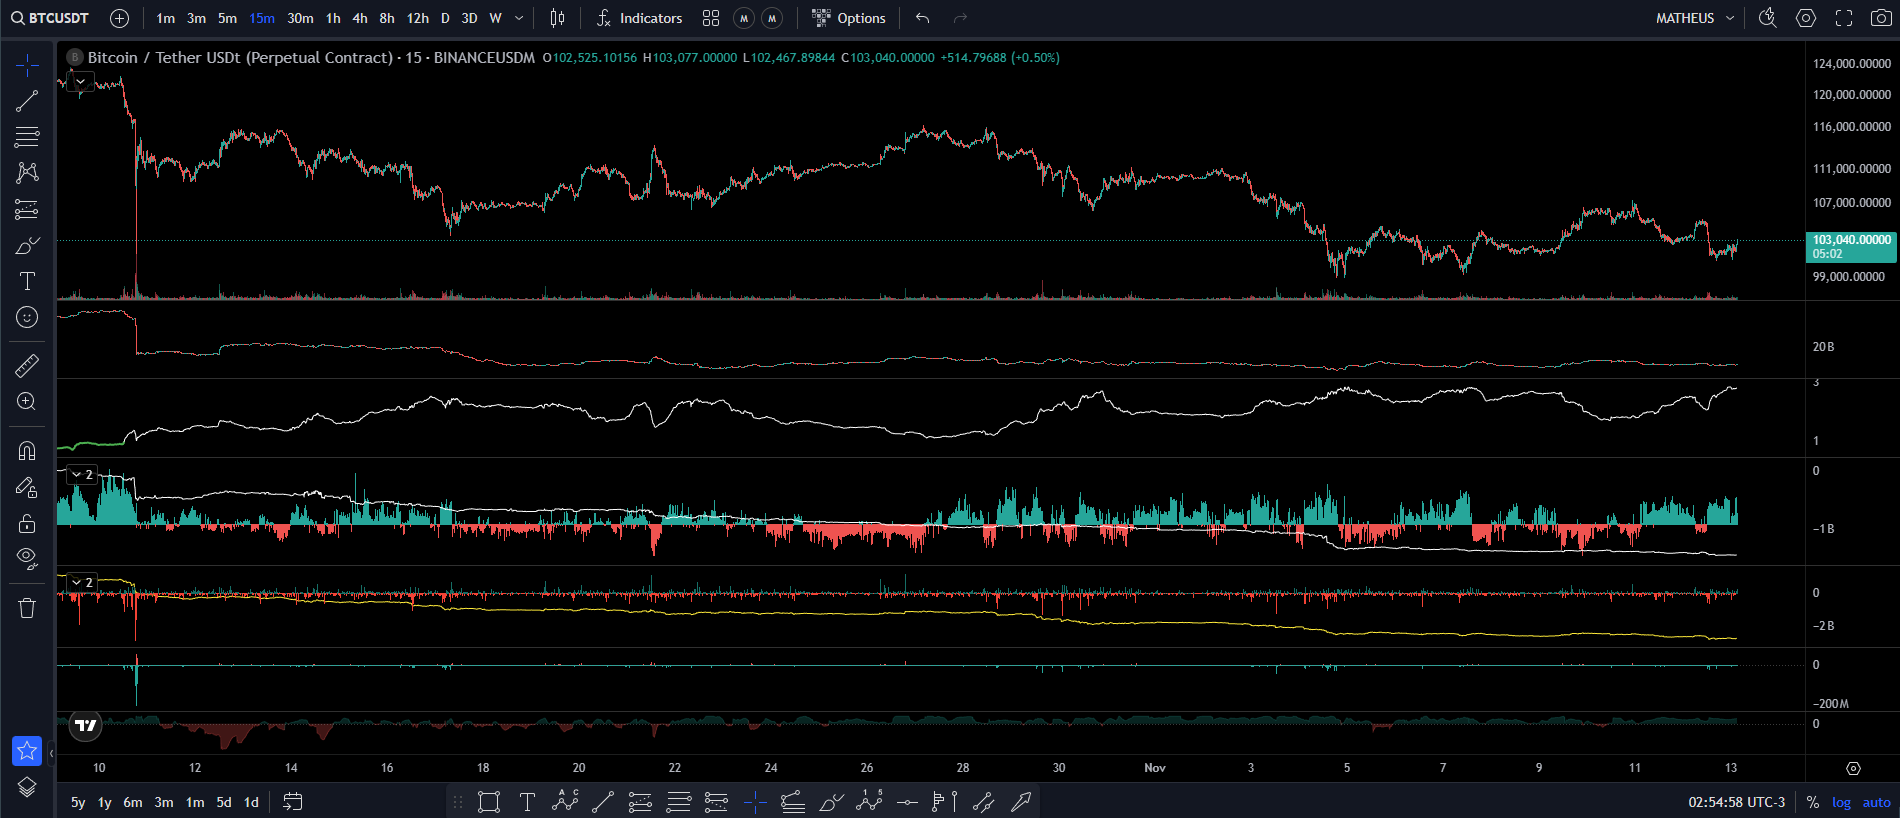Add a symbol with the plus button

119,18
